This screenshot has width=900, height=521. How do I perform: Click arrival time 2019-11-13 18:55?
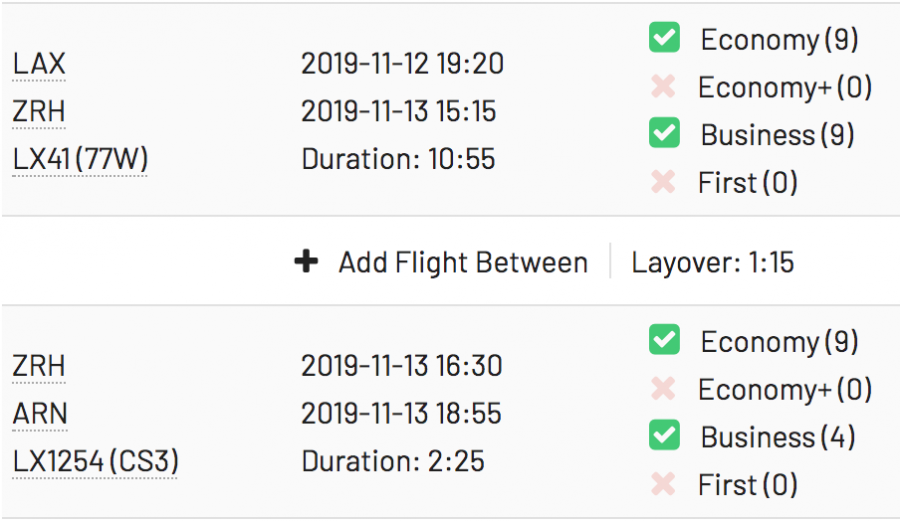[x=402, y=414]
